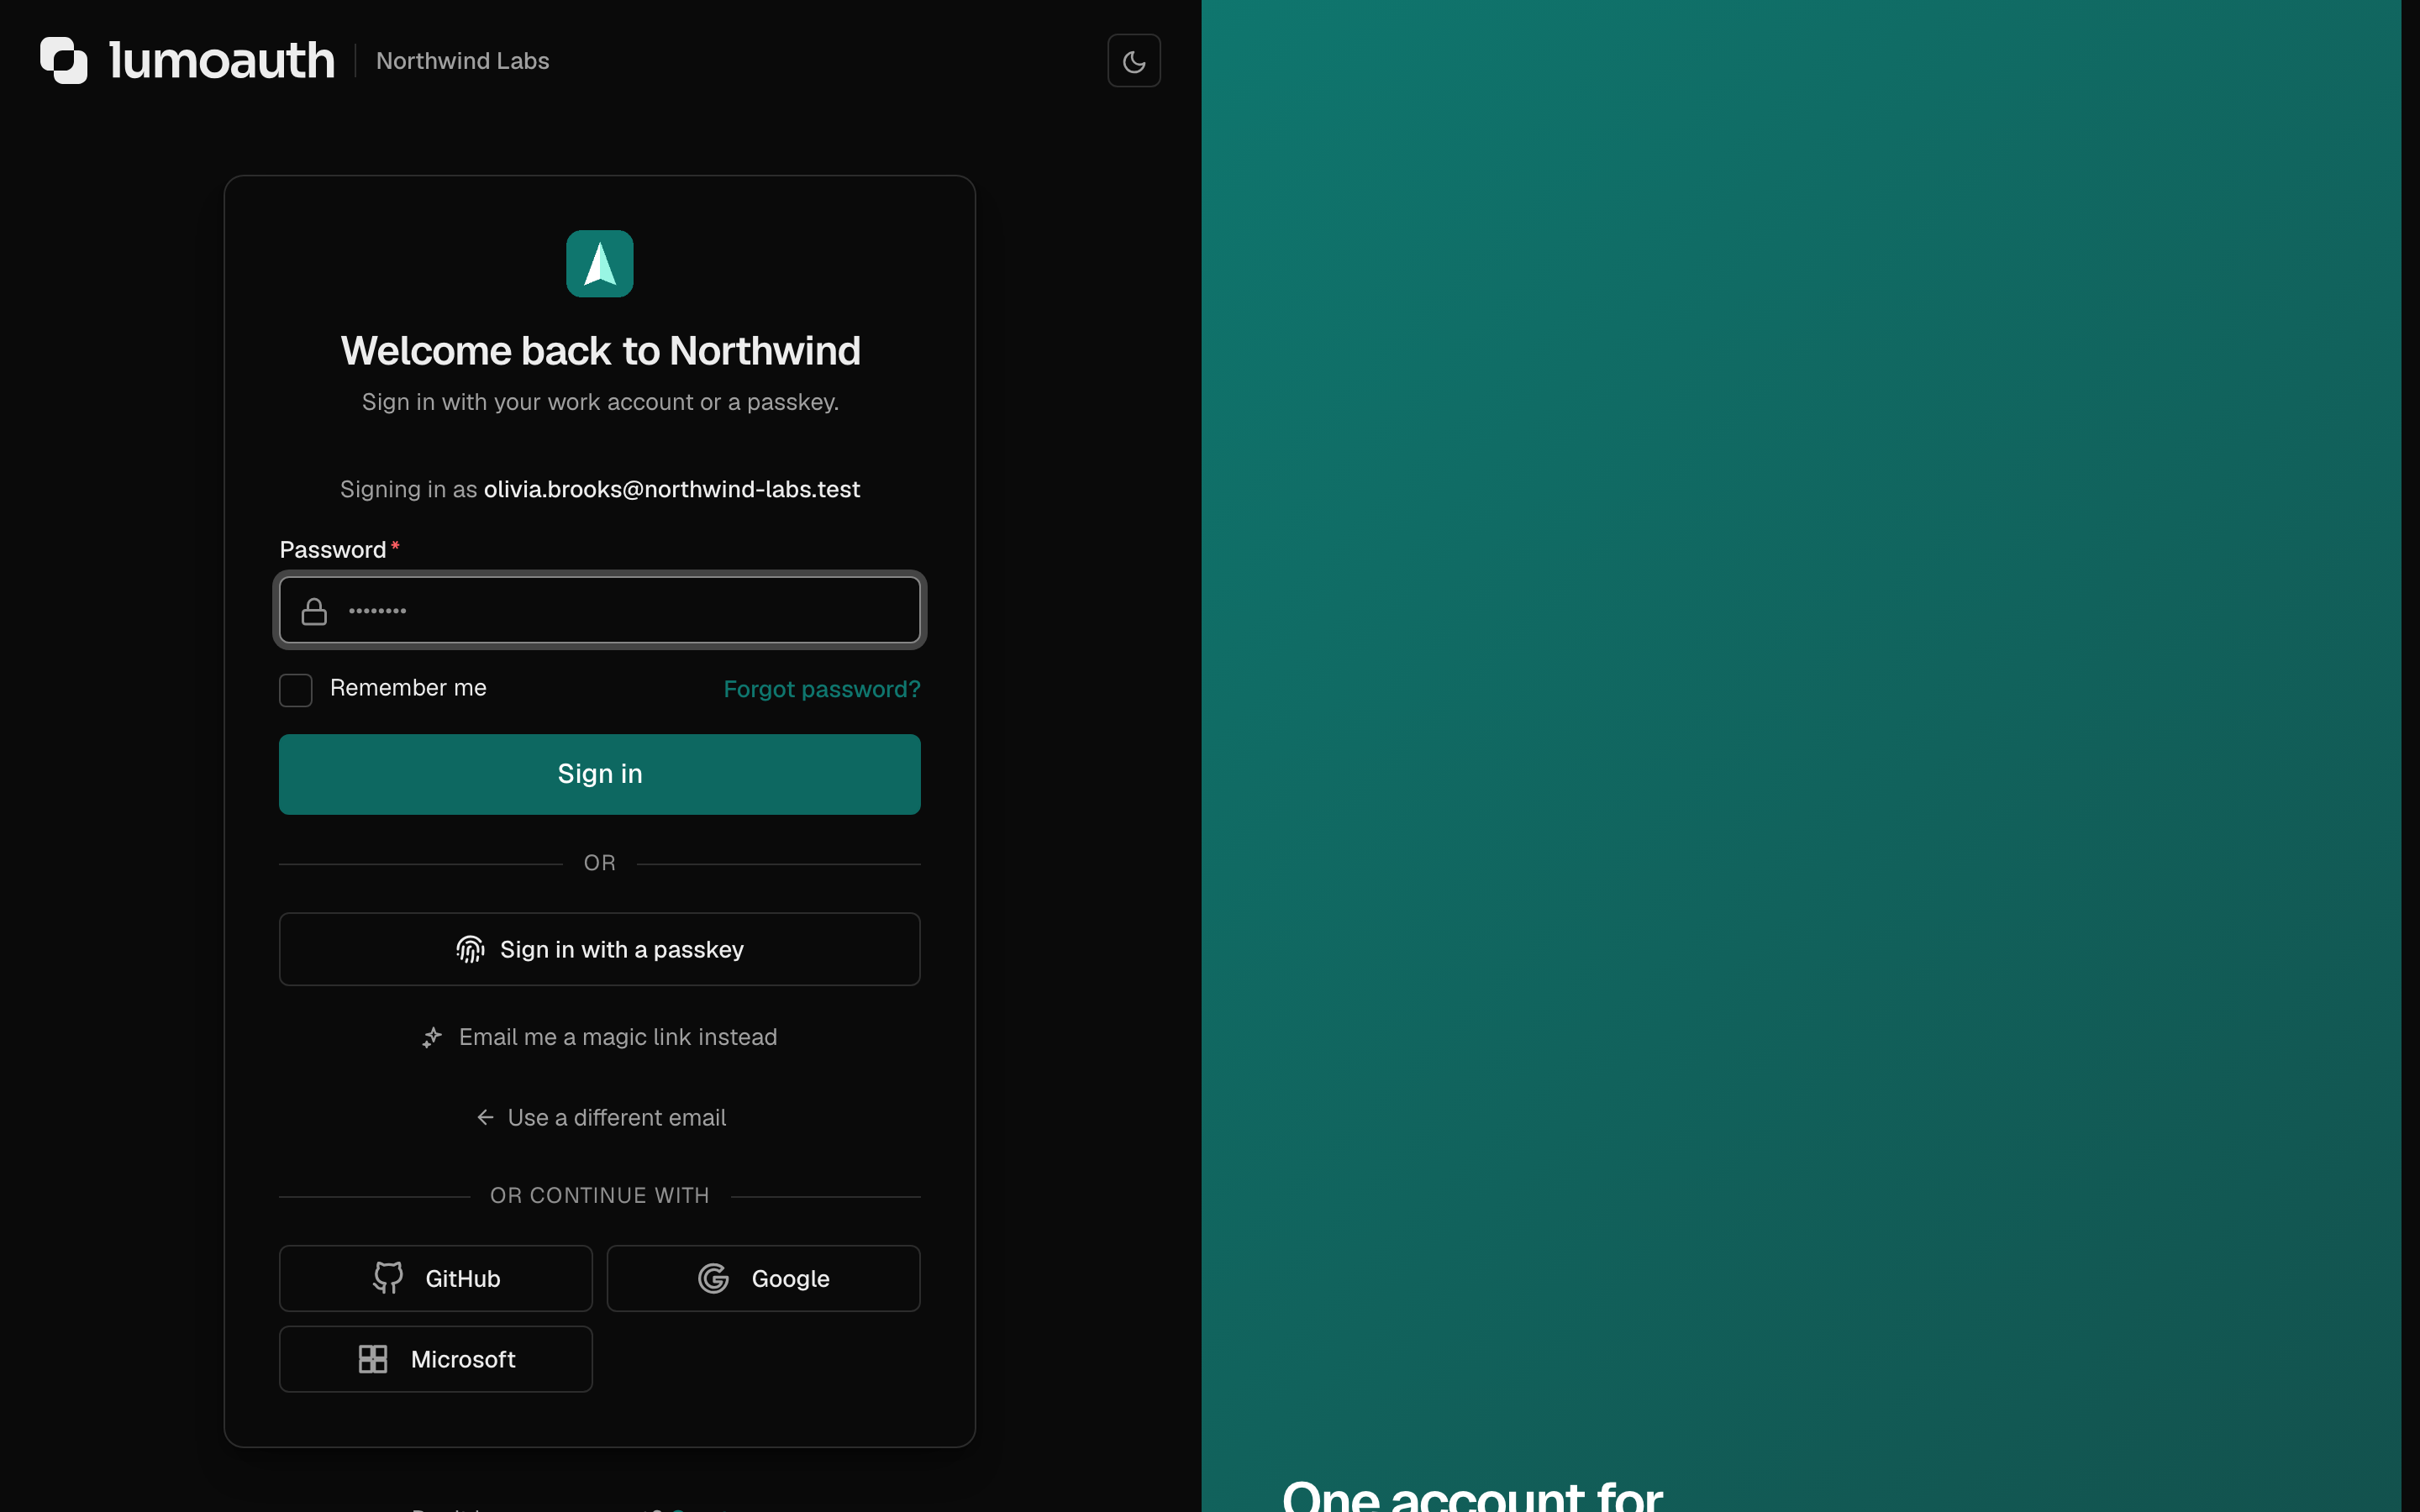
Task: Enable the Remember me checkbox
Action: (296, 690)
